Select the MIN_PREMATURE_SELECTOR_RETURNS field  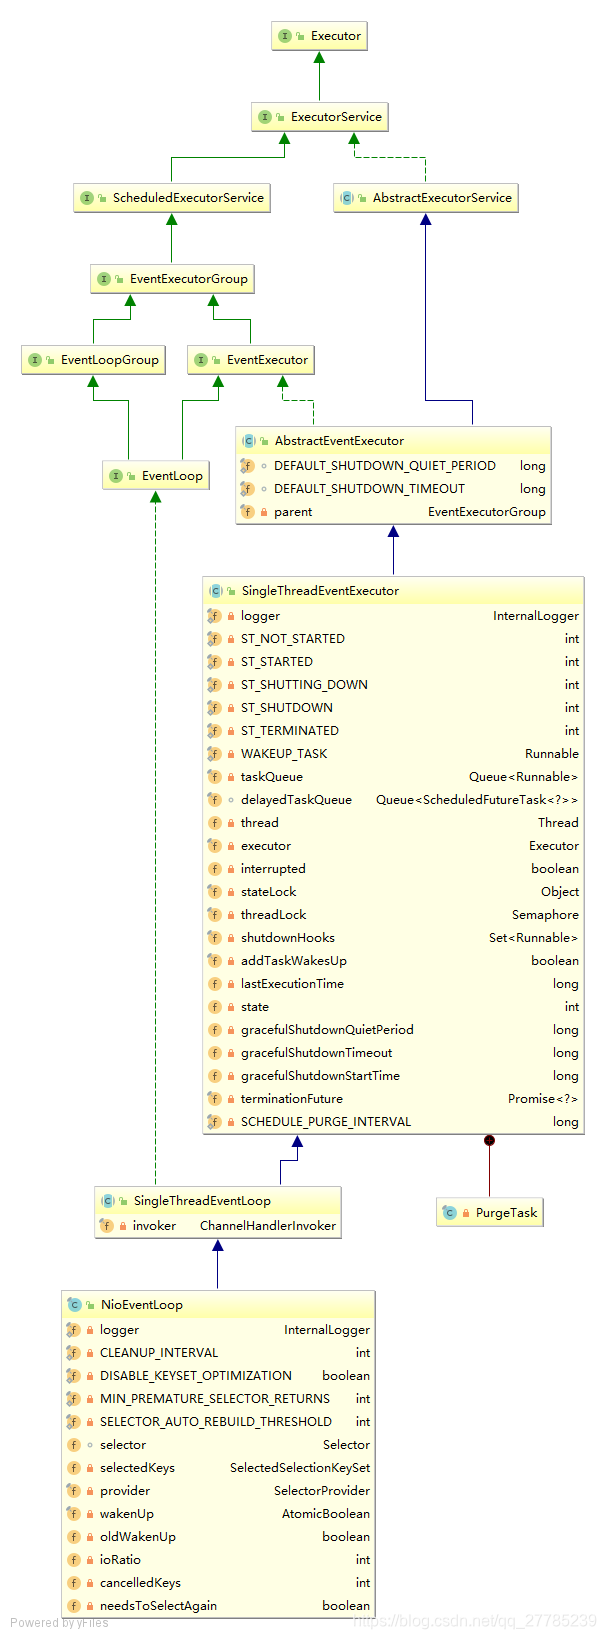(x=218, y=1399)
